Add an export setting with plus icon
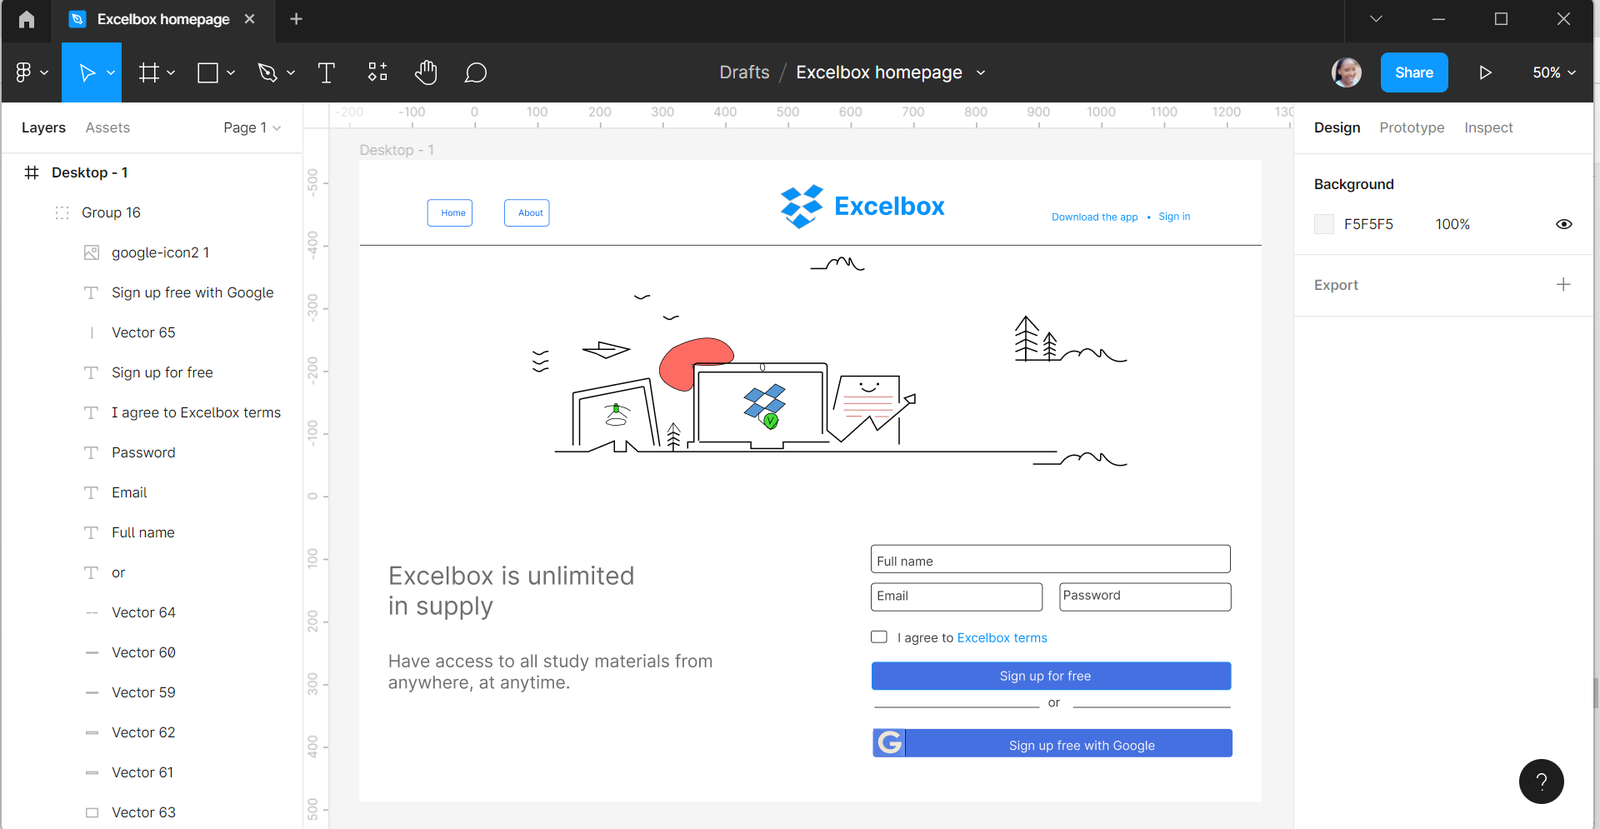The image size is (1600, 829). coord(1563,285)
